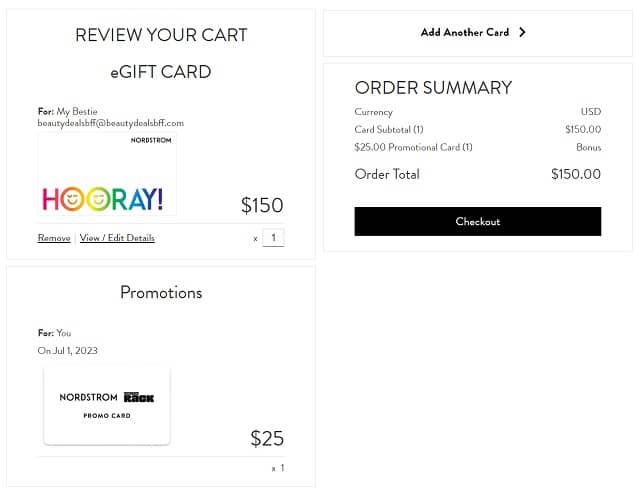Click the black Checkout button

[477, 221]
